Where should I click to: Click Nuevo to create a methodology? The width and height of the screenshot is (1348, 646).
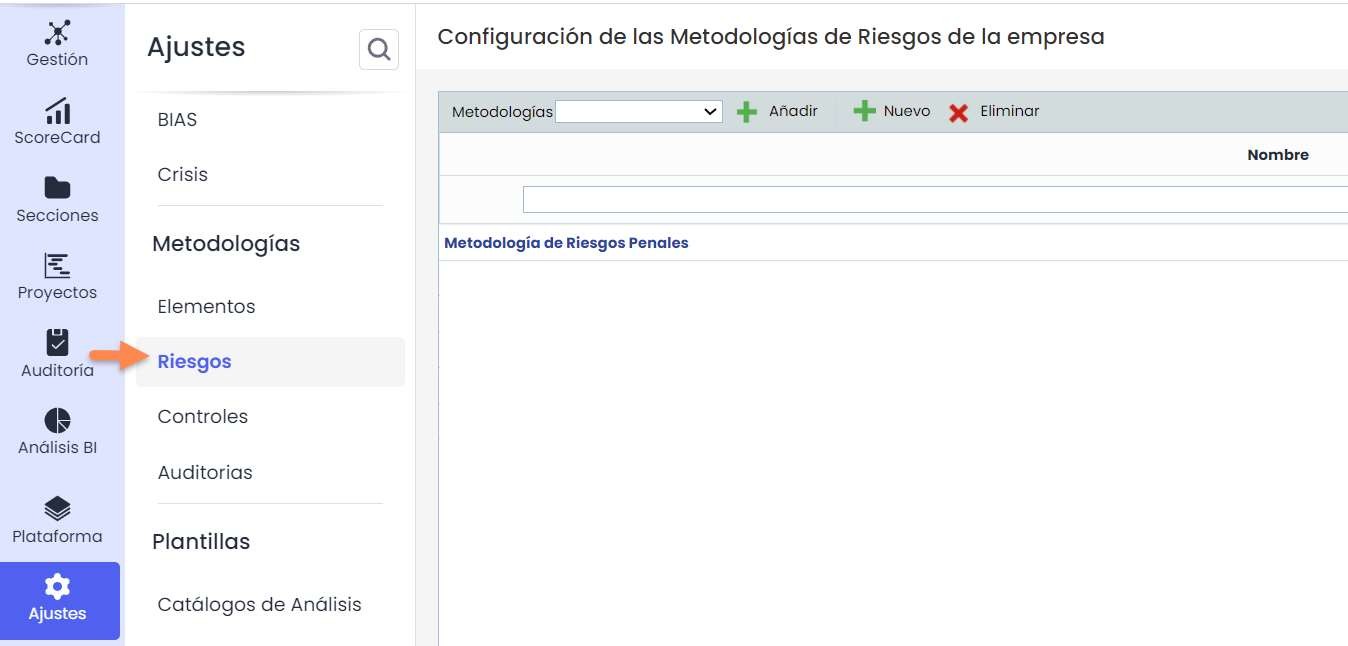[x=892, y=112]
